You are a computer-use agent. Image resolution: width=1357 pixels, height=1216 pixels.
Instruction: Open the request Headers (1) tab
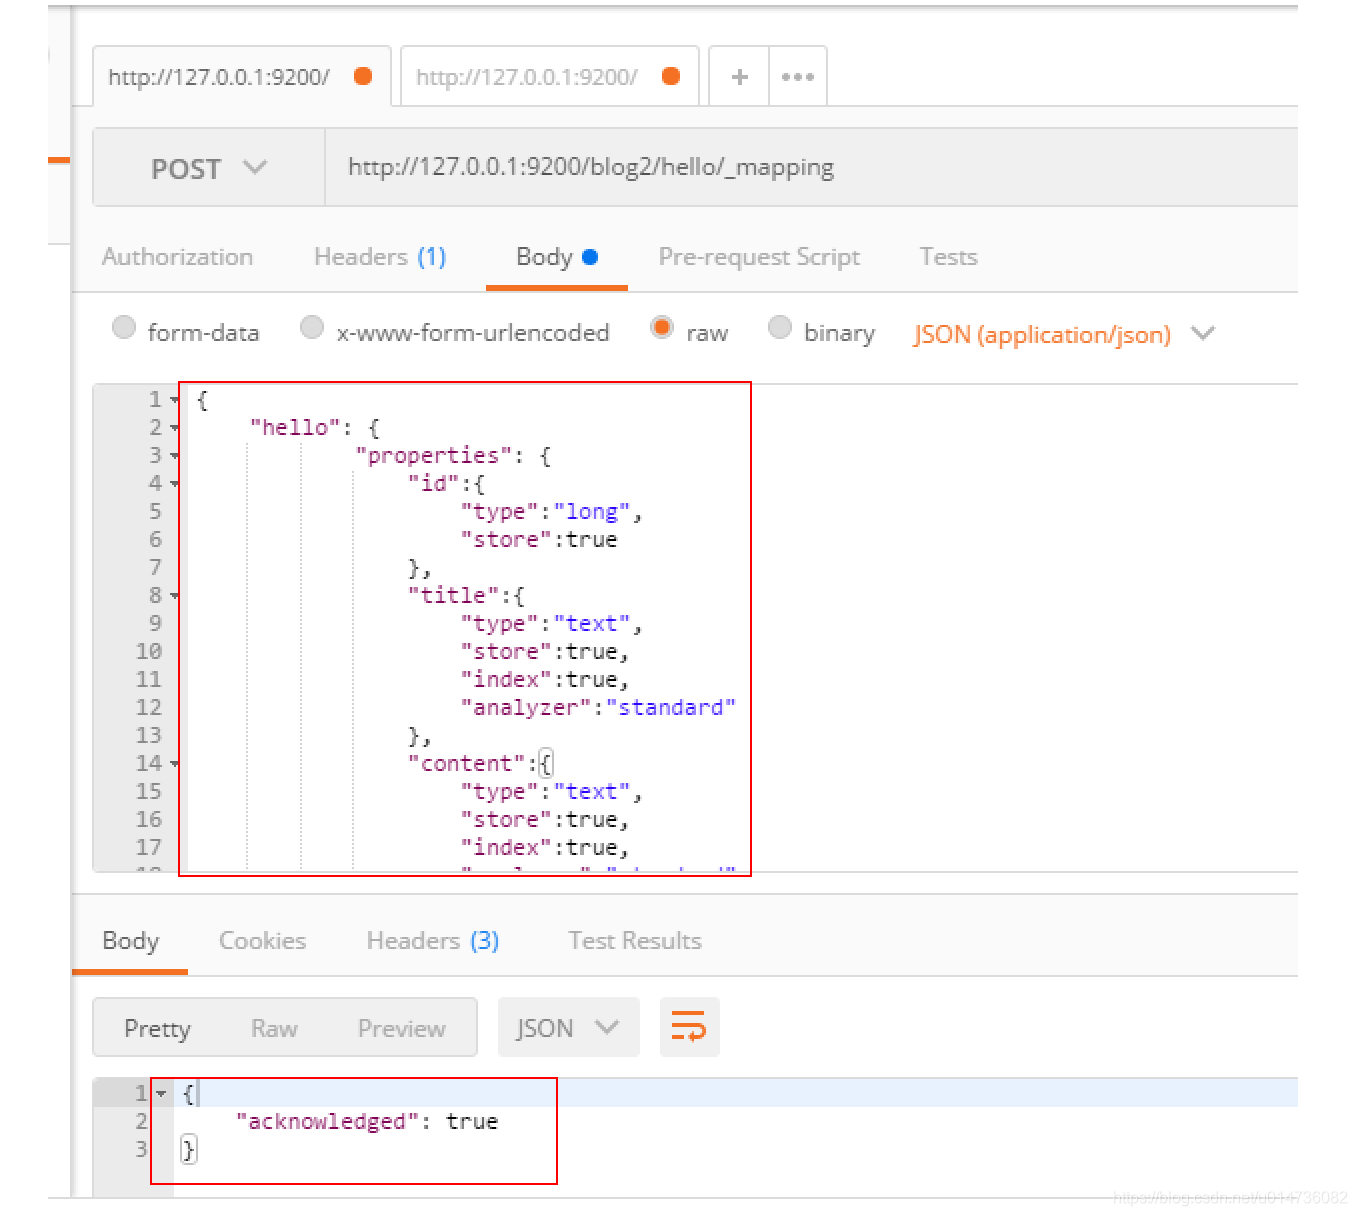tap(380, 257)
